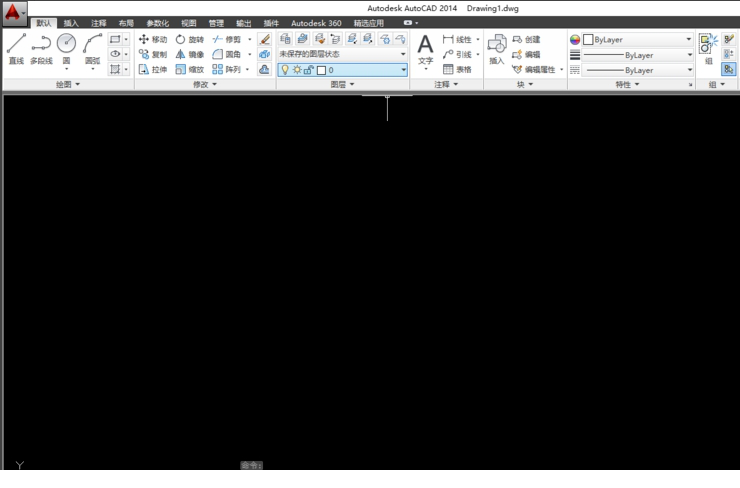Click the explode icon in the modify panel
This screenshot has height=488, width=740.
[264, 54]
